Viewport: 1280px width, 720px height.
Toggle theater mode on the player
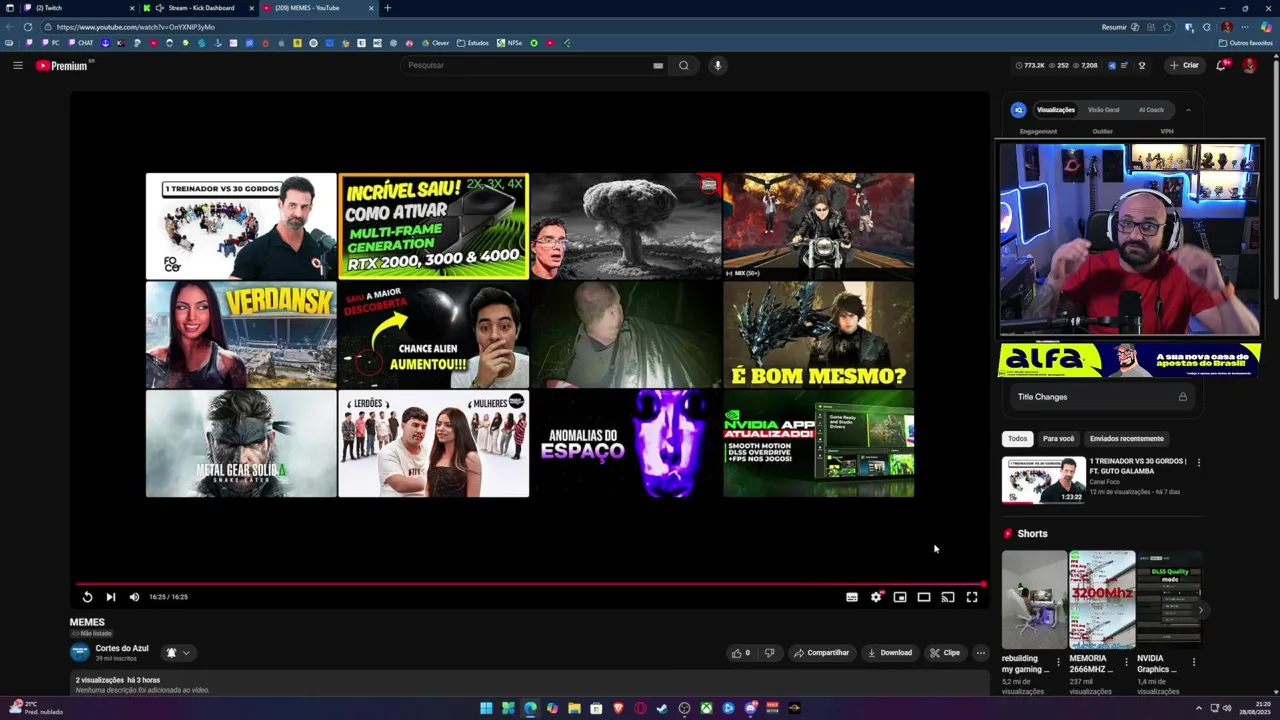tap(924, 597)
